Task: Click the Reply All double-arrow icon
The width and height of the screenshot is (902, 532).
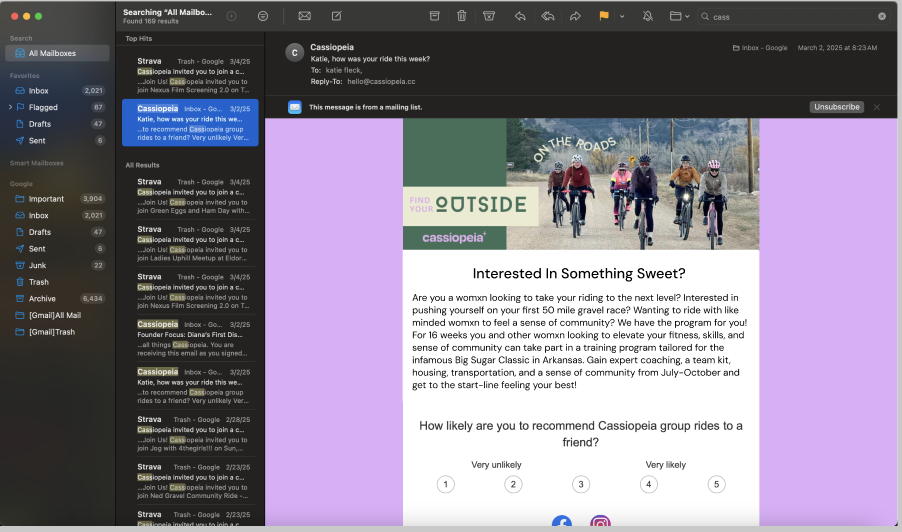Action: tap(548, 16)
